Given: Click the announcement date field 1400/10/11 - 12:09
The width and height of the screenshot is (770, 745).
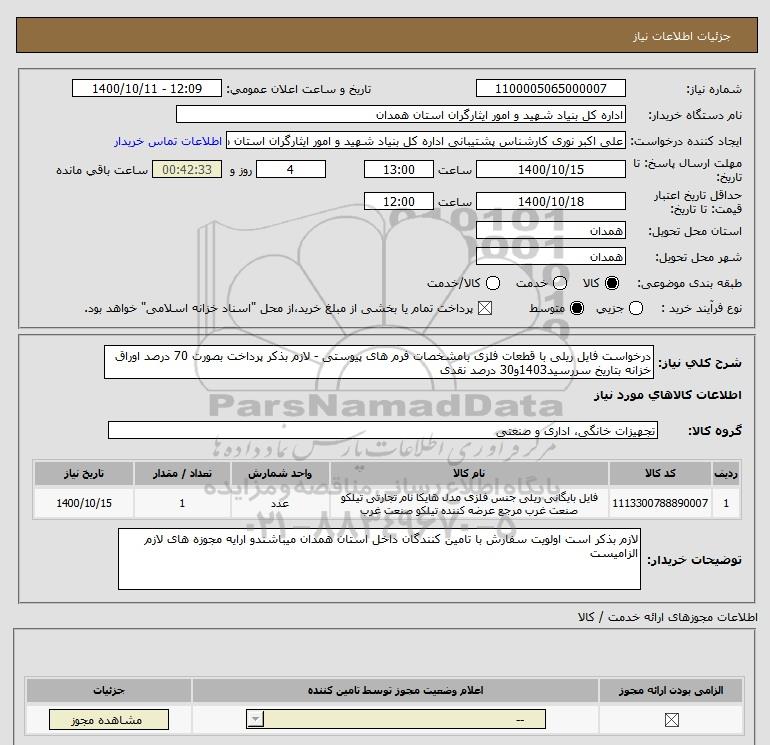Looking at the screenshot, I should tap(147, 88).
